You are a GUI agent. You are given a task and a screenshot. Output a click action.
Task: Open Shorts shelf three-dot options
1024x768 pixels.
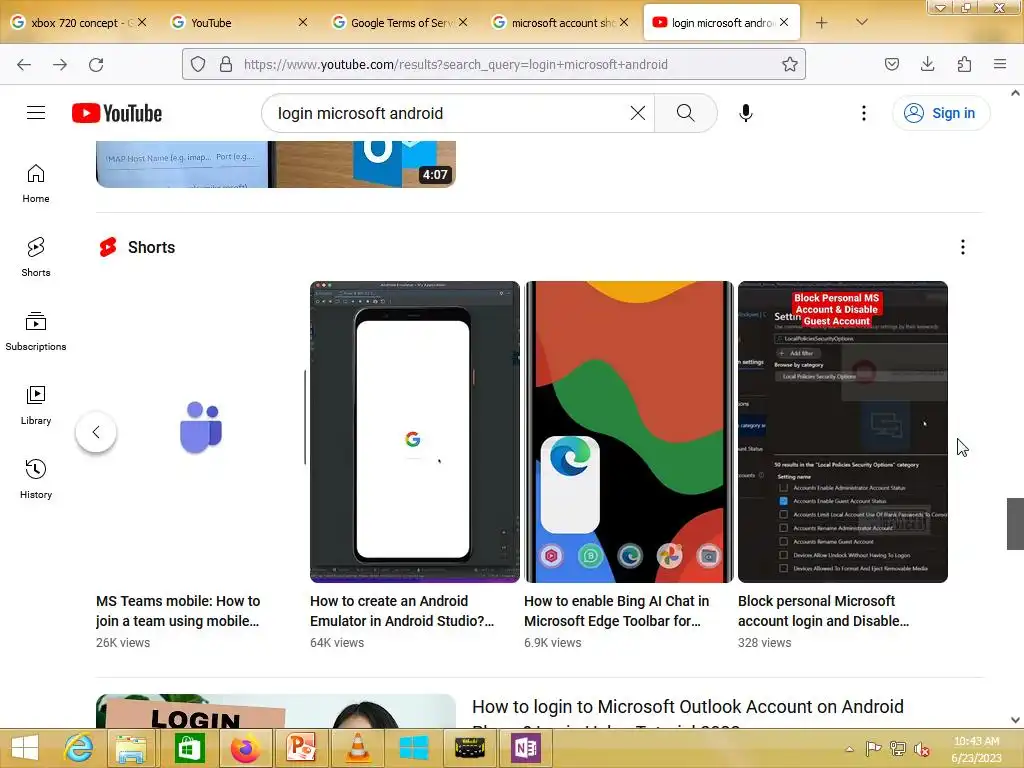point(963,247)
